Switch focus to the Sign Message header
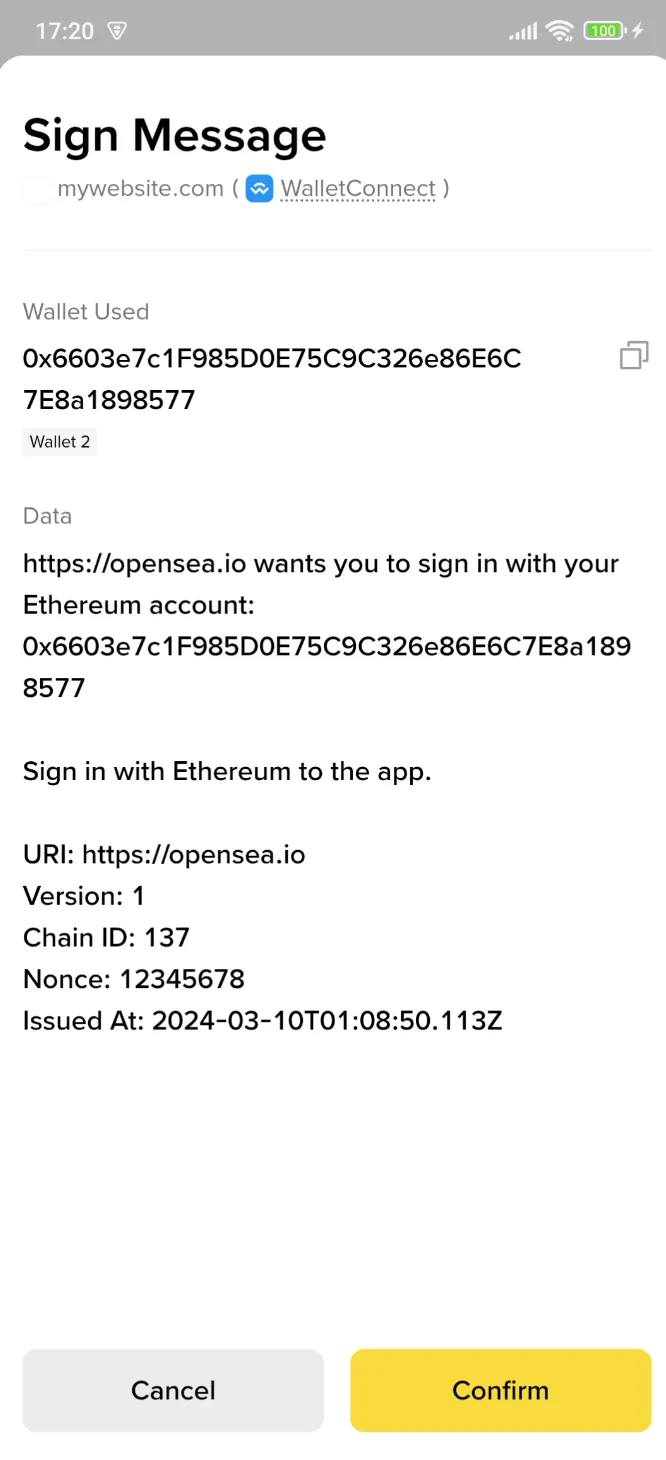Viewport: 666px width, 1460px height. coord(174,135)
